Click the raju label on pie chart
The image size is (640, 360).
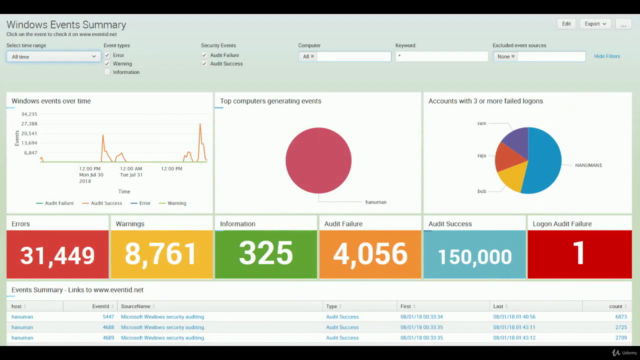pyautogui.click(x=482, y=156)
